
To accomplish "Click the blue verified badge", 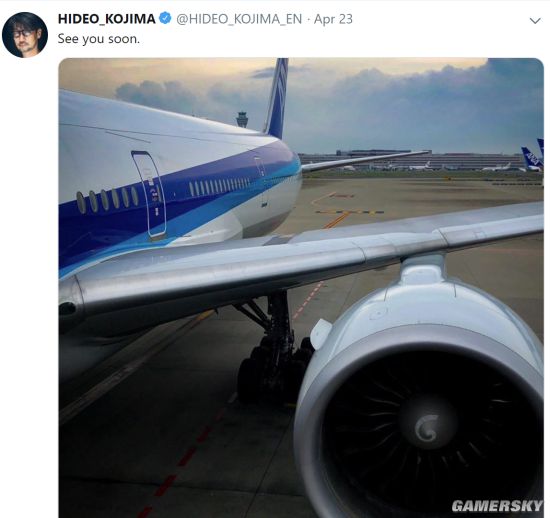I will pyautogui.click(x=165, y=18).
